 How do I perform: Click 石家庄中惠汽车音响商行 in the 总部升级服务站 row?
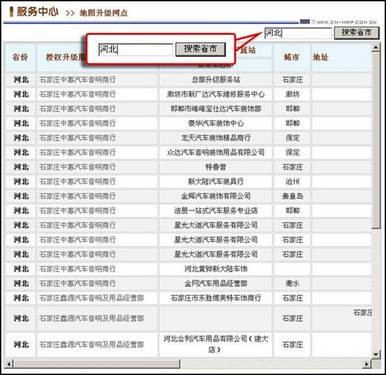tap(77, 80)
